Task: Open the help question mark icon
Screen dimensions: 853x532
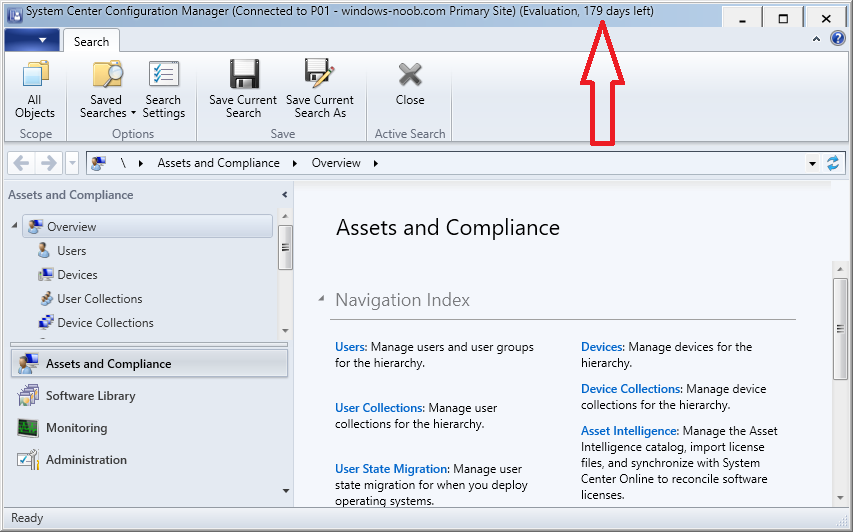Action: coord(837,39)
